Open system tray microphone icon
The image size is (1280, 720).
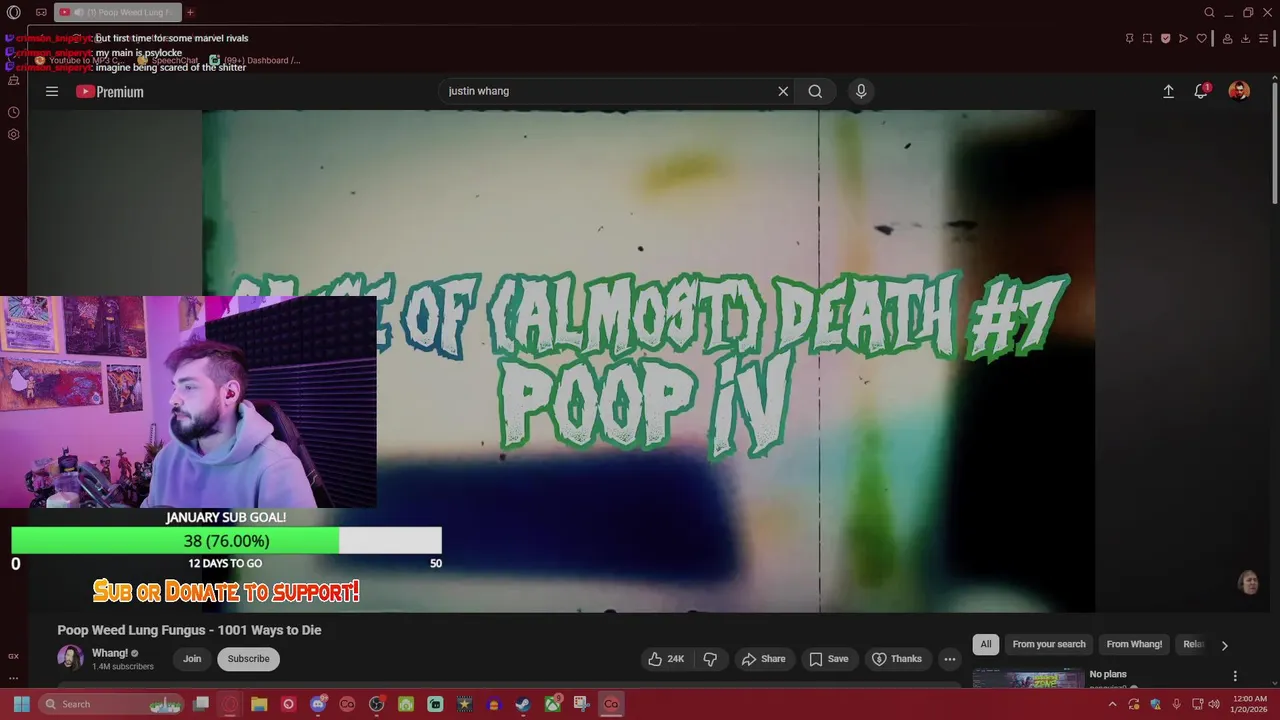1176,704
